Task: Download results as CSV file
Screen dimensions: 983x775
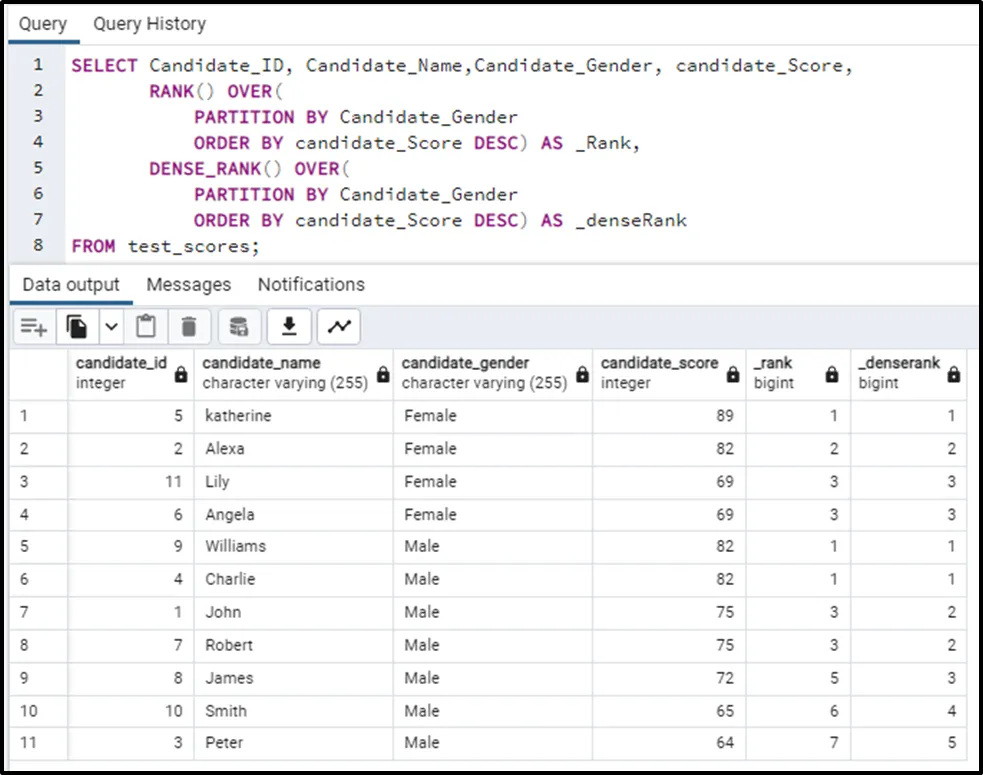Action: point(289,326)
